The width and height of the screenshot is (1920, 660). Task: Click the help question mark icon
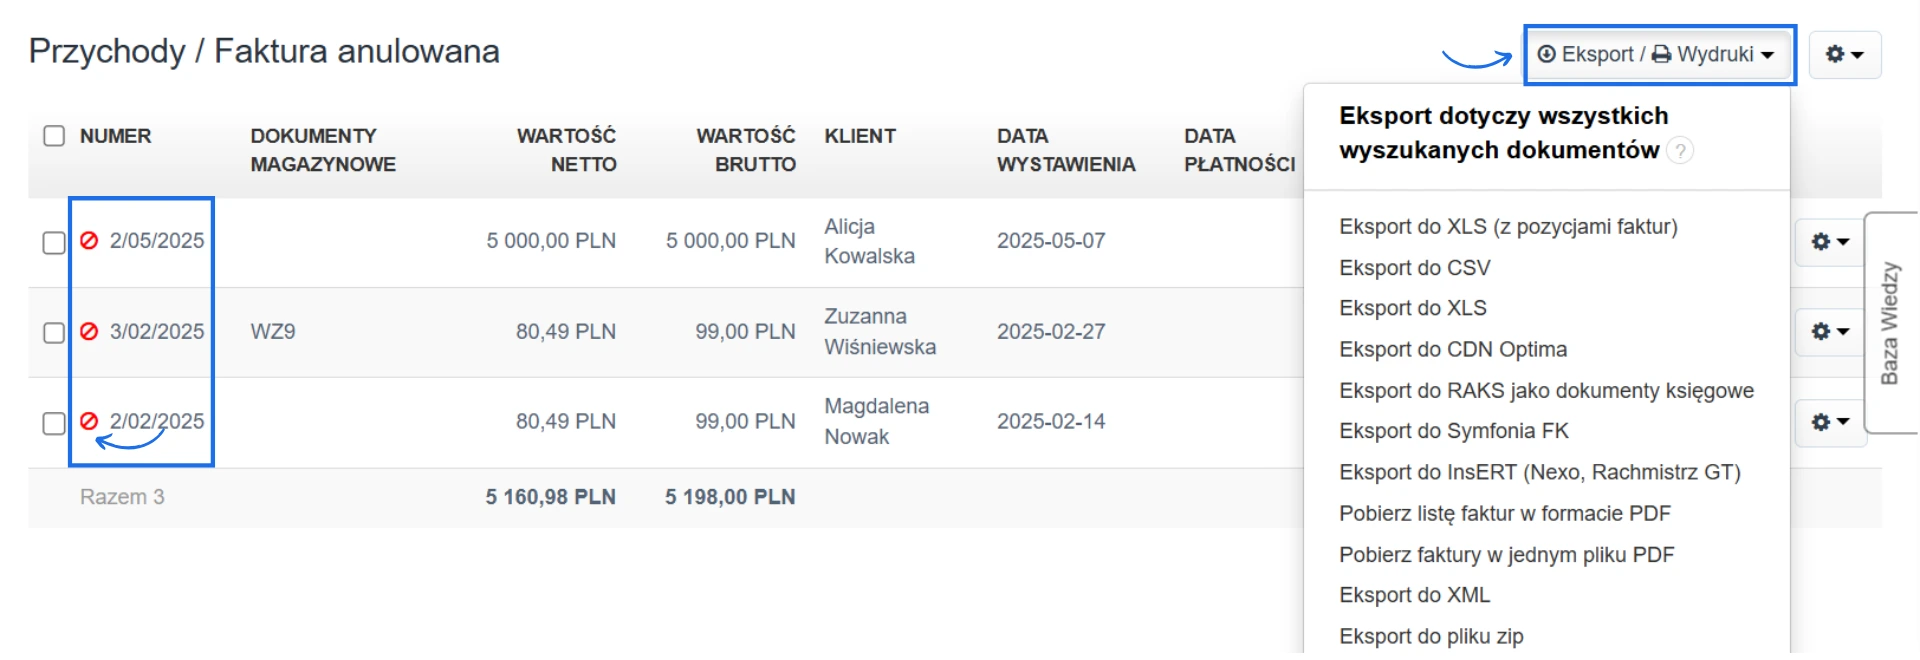[1681, 151]
